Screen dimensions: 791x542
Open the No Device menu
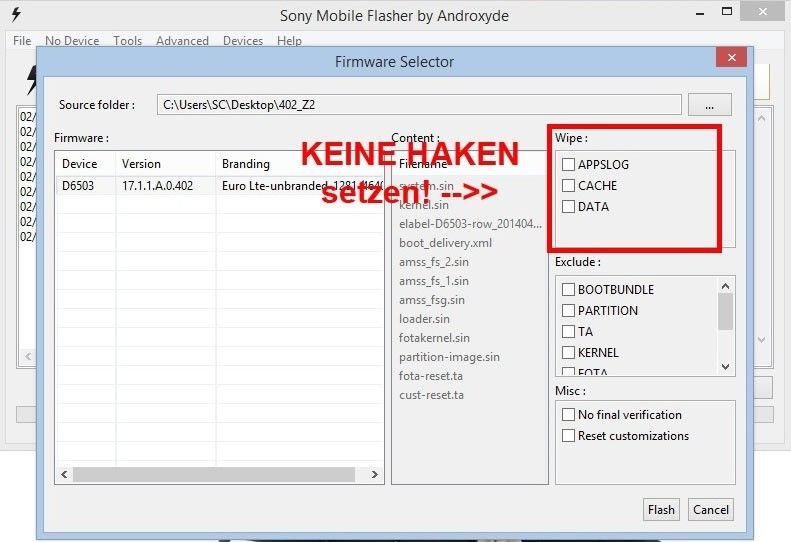click(72, 40)
